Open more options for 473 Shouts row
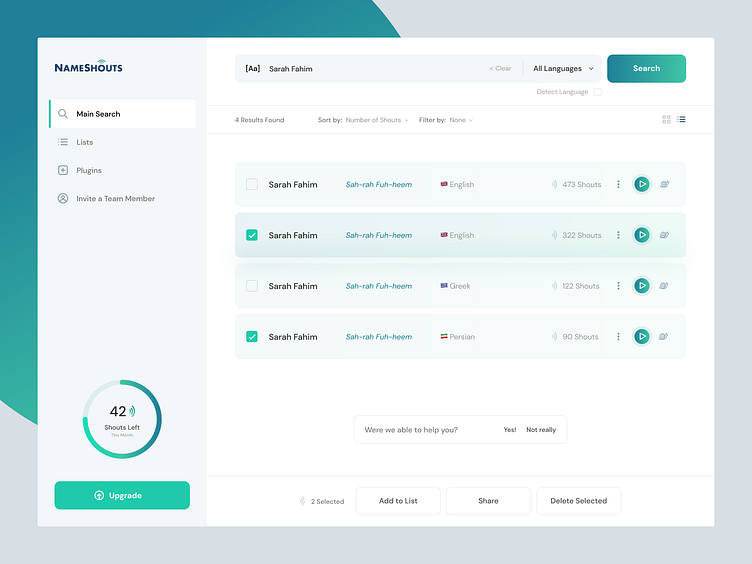Screen dimensions: 752x564 (x=618, y=184)
